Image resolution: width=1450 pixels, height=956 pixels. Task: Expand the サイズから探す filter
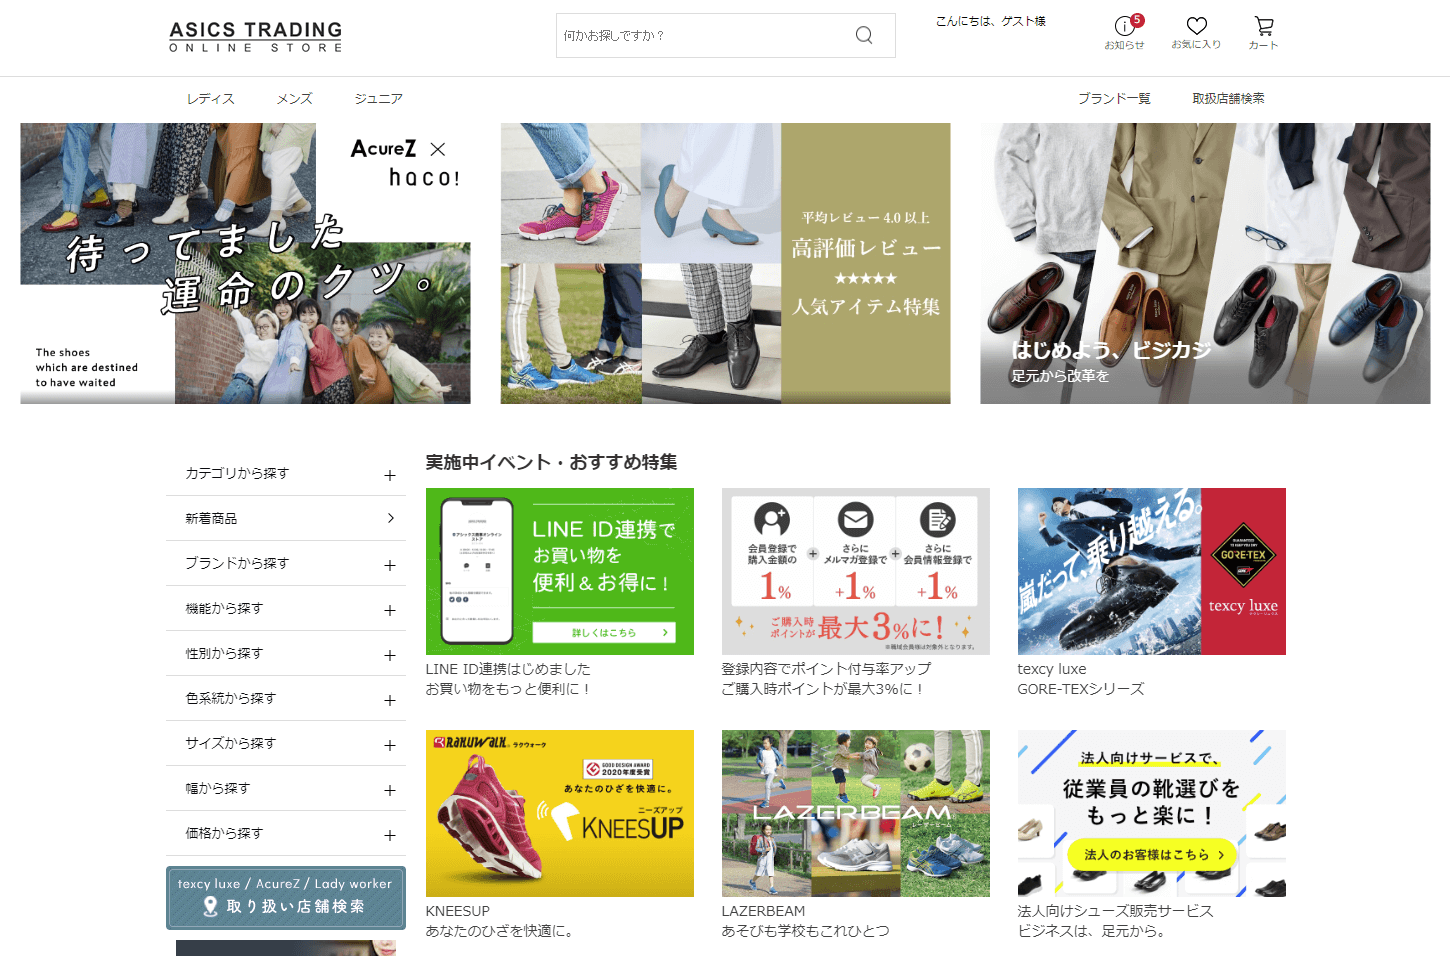[x=390, y=745]
